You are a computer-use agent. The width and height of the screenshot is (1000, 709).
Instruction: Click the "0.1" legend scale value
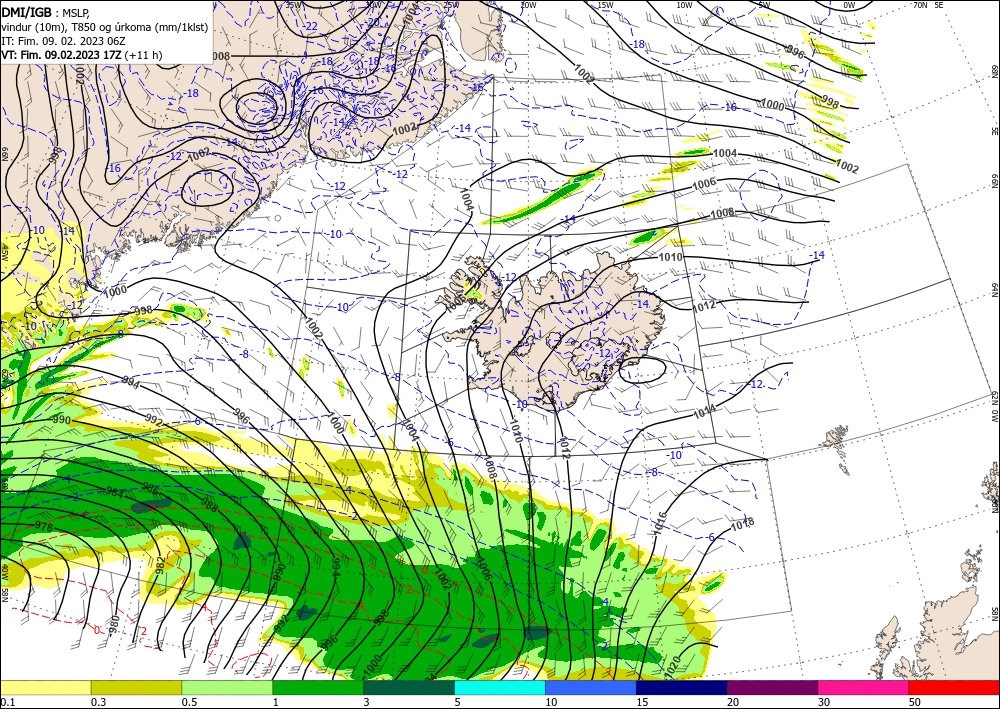pyautogui.click(x=8, y=702)
